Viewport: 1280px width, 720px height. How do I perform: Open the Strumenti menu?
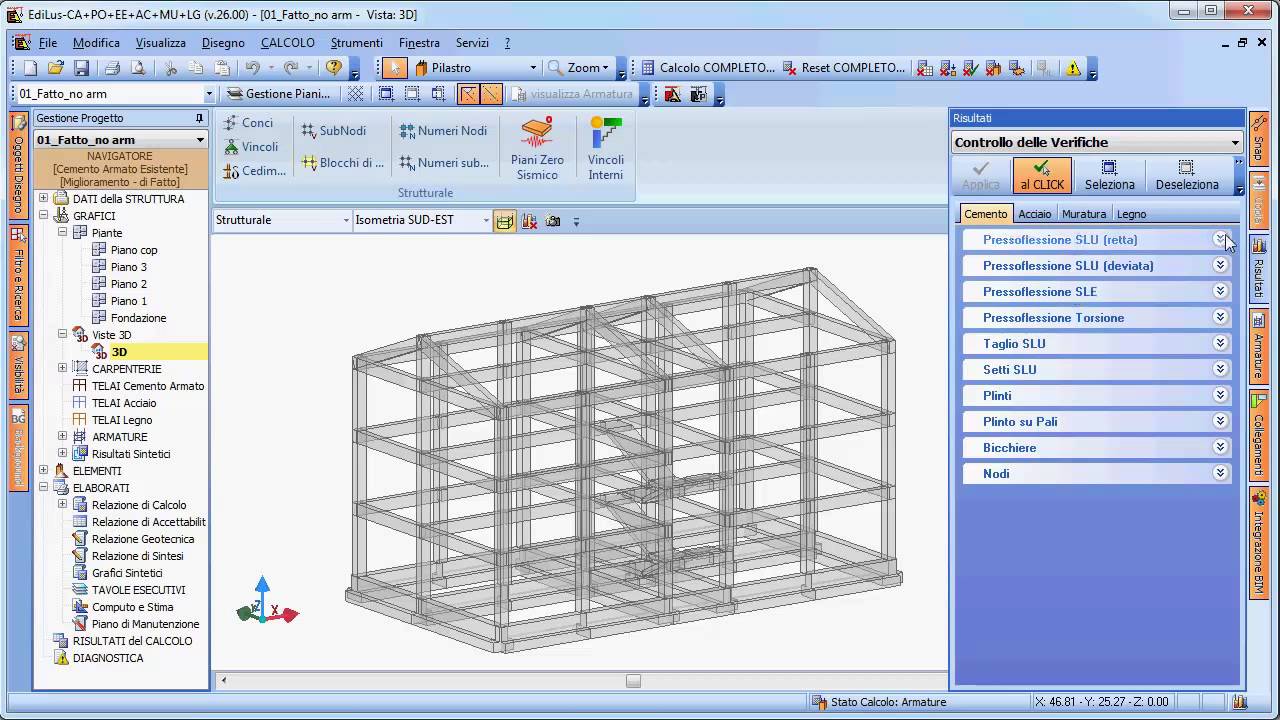[x=357, y=43]
